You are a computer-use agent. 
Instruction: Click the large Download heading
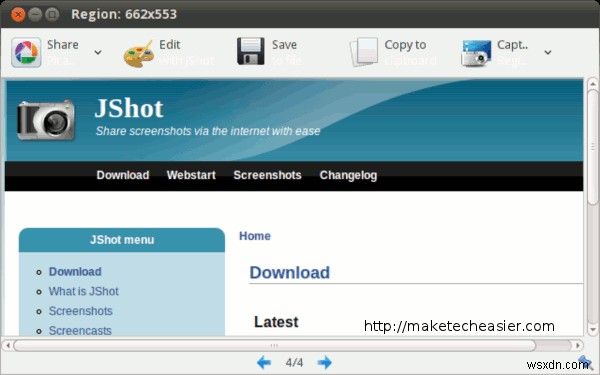pos(290,272)
